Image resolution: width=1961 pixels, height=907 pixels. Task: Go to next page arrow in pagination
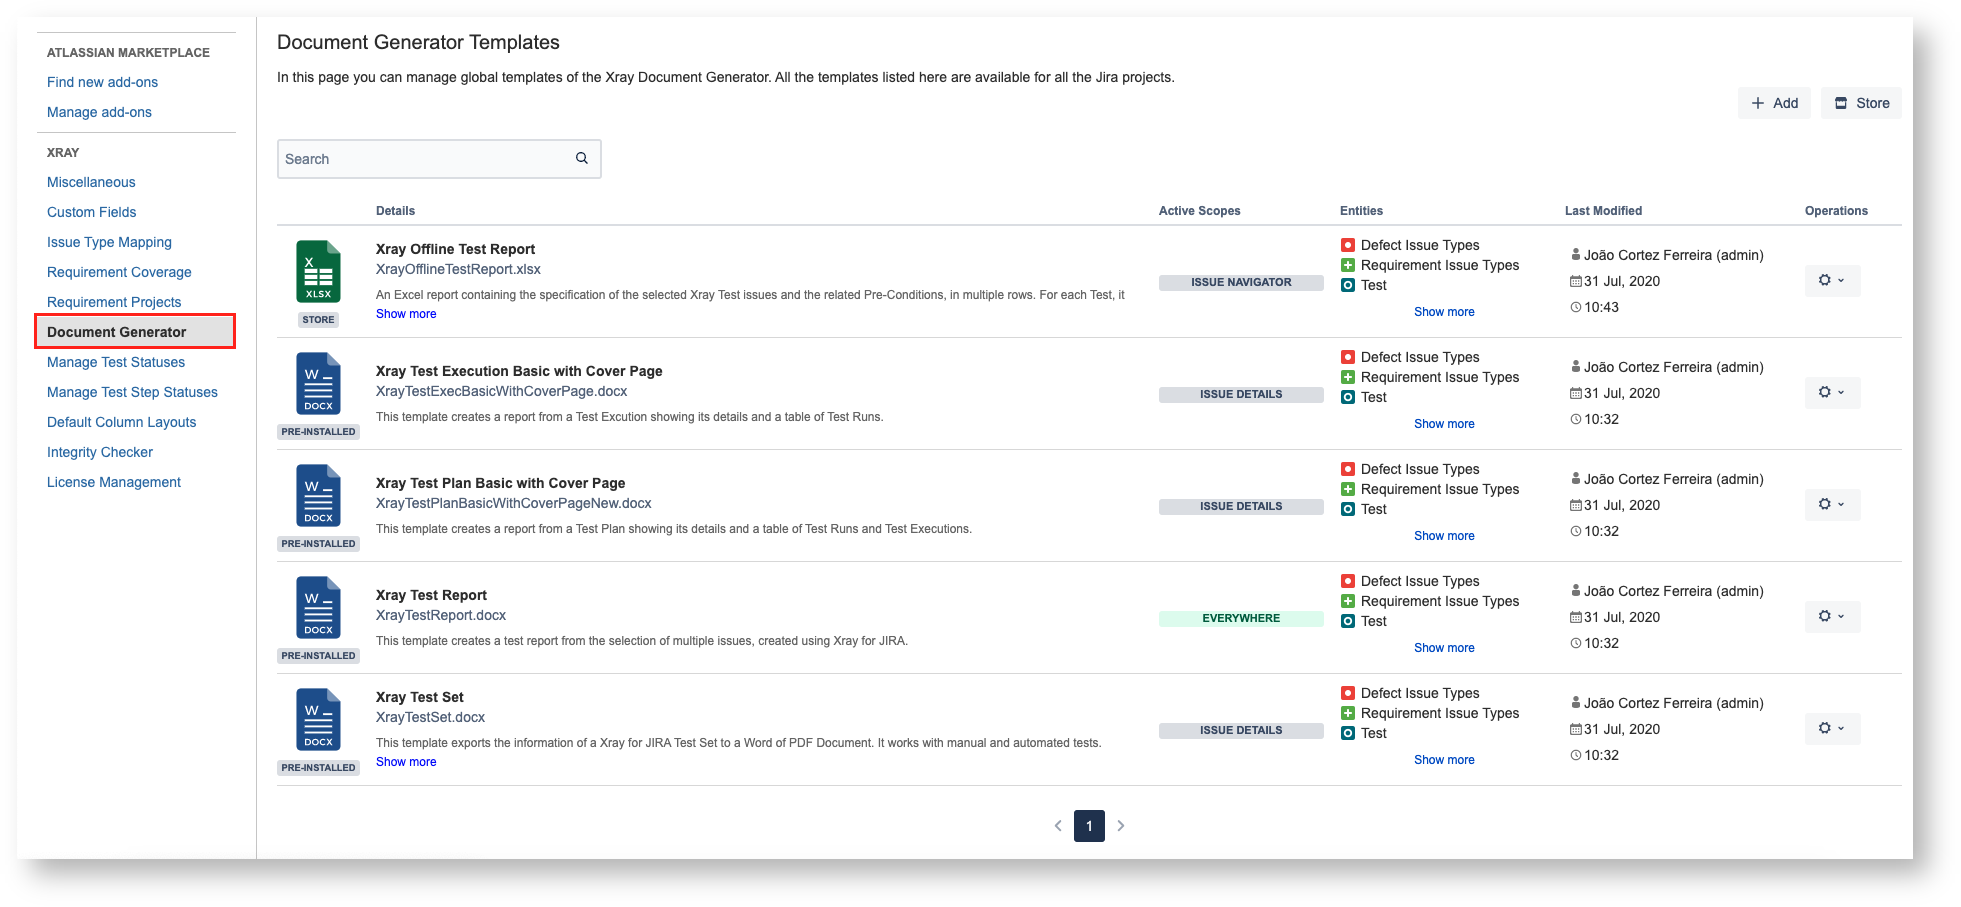(x=1121, y=826)
